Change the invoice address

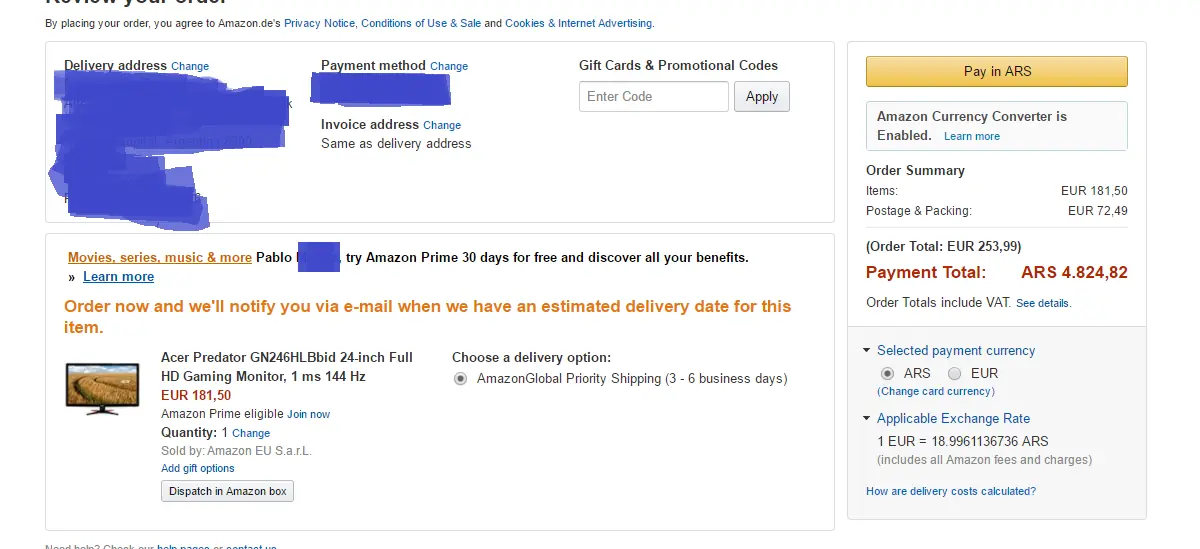click(442, 126)
